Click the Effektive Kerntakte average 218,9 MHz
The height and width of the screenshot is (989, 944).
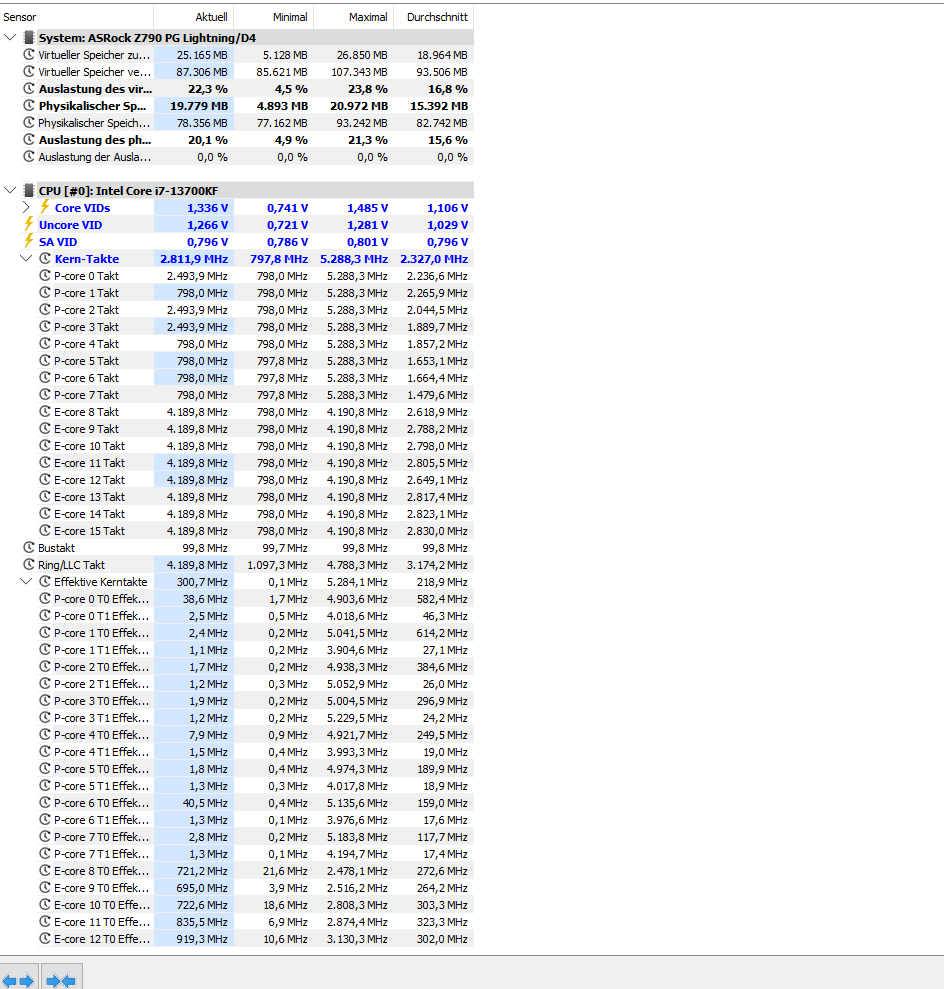[442, 582]
